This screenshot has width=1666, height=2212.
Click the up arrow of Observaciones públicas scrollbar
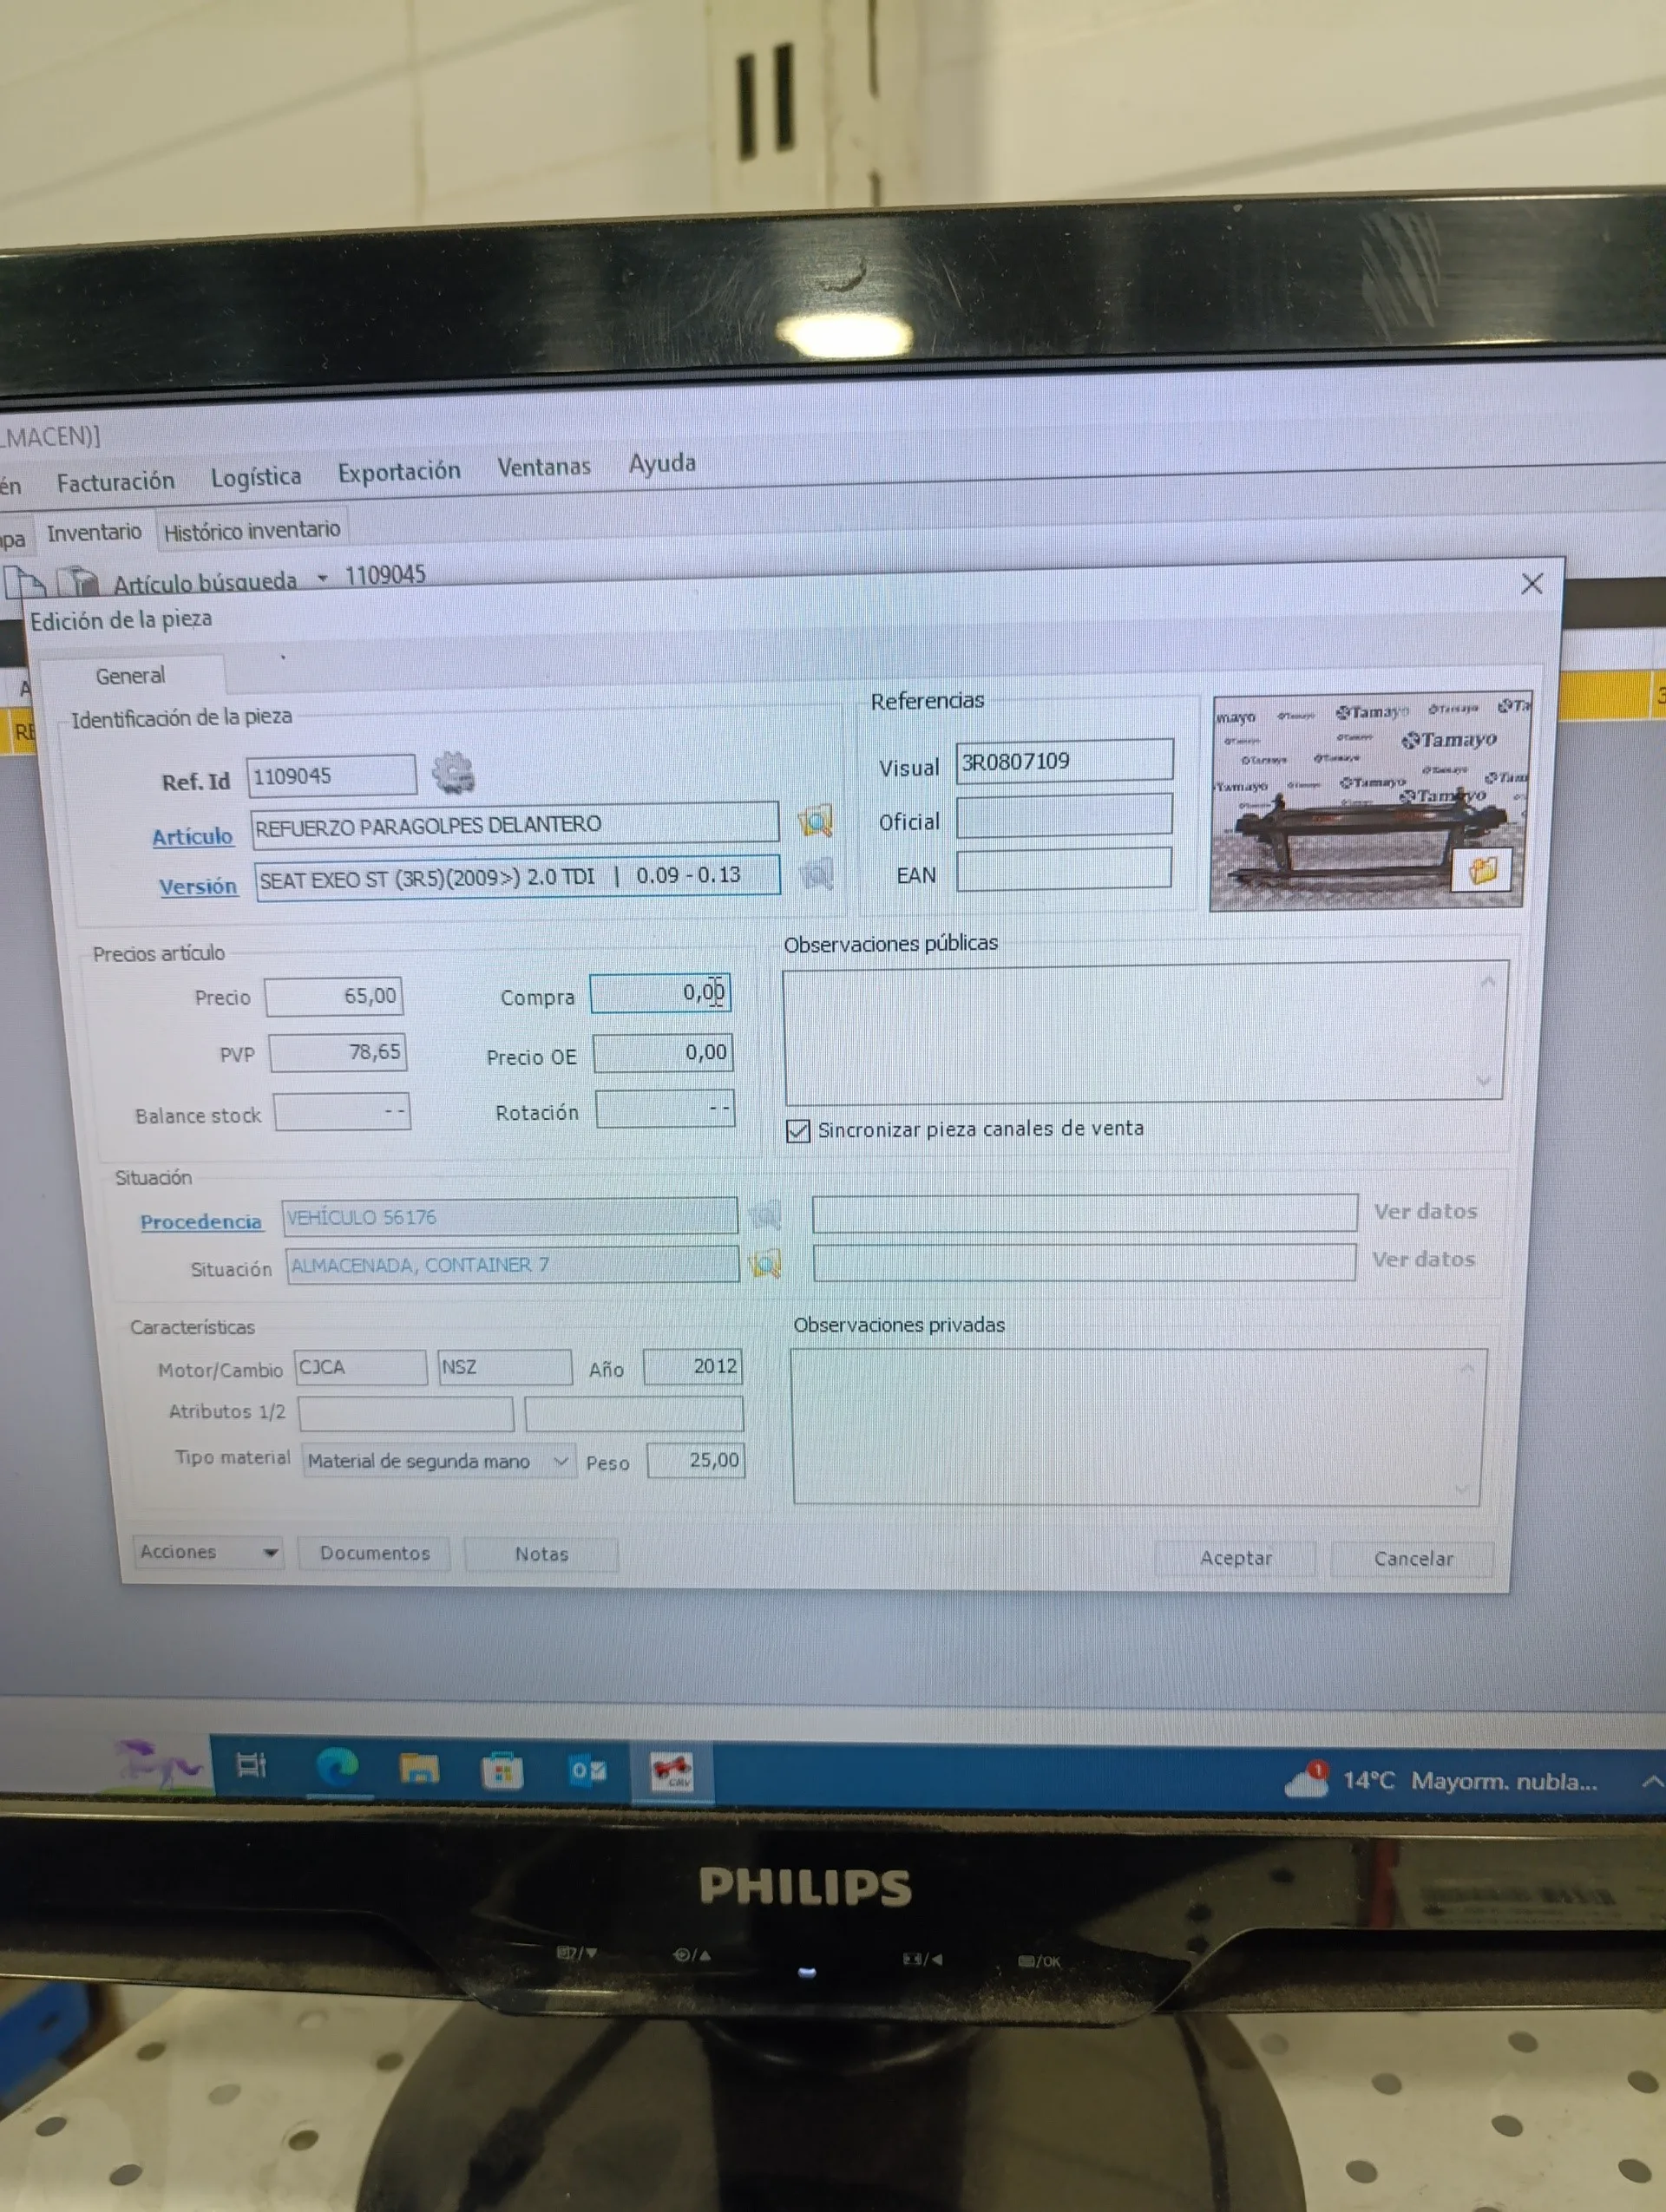pyautogui.click(x=1487, y=982)
